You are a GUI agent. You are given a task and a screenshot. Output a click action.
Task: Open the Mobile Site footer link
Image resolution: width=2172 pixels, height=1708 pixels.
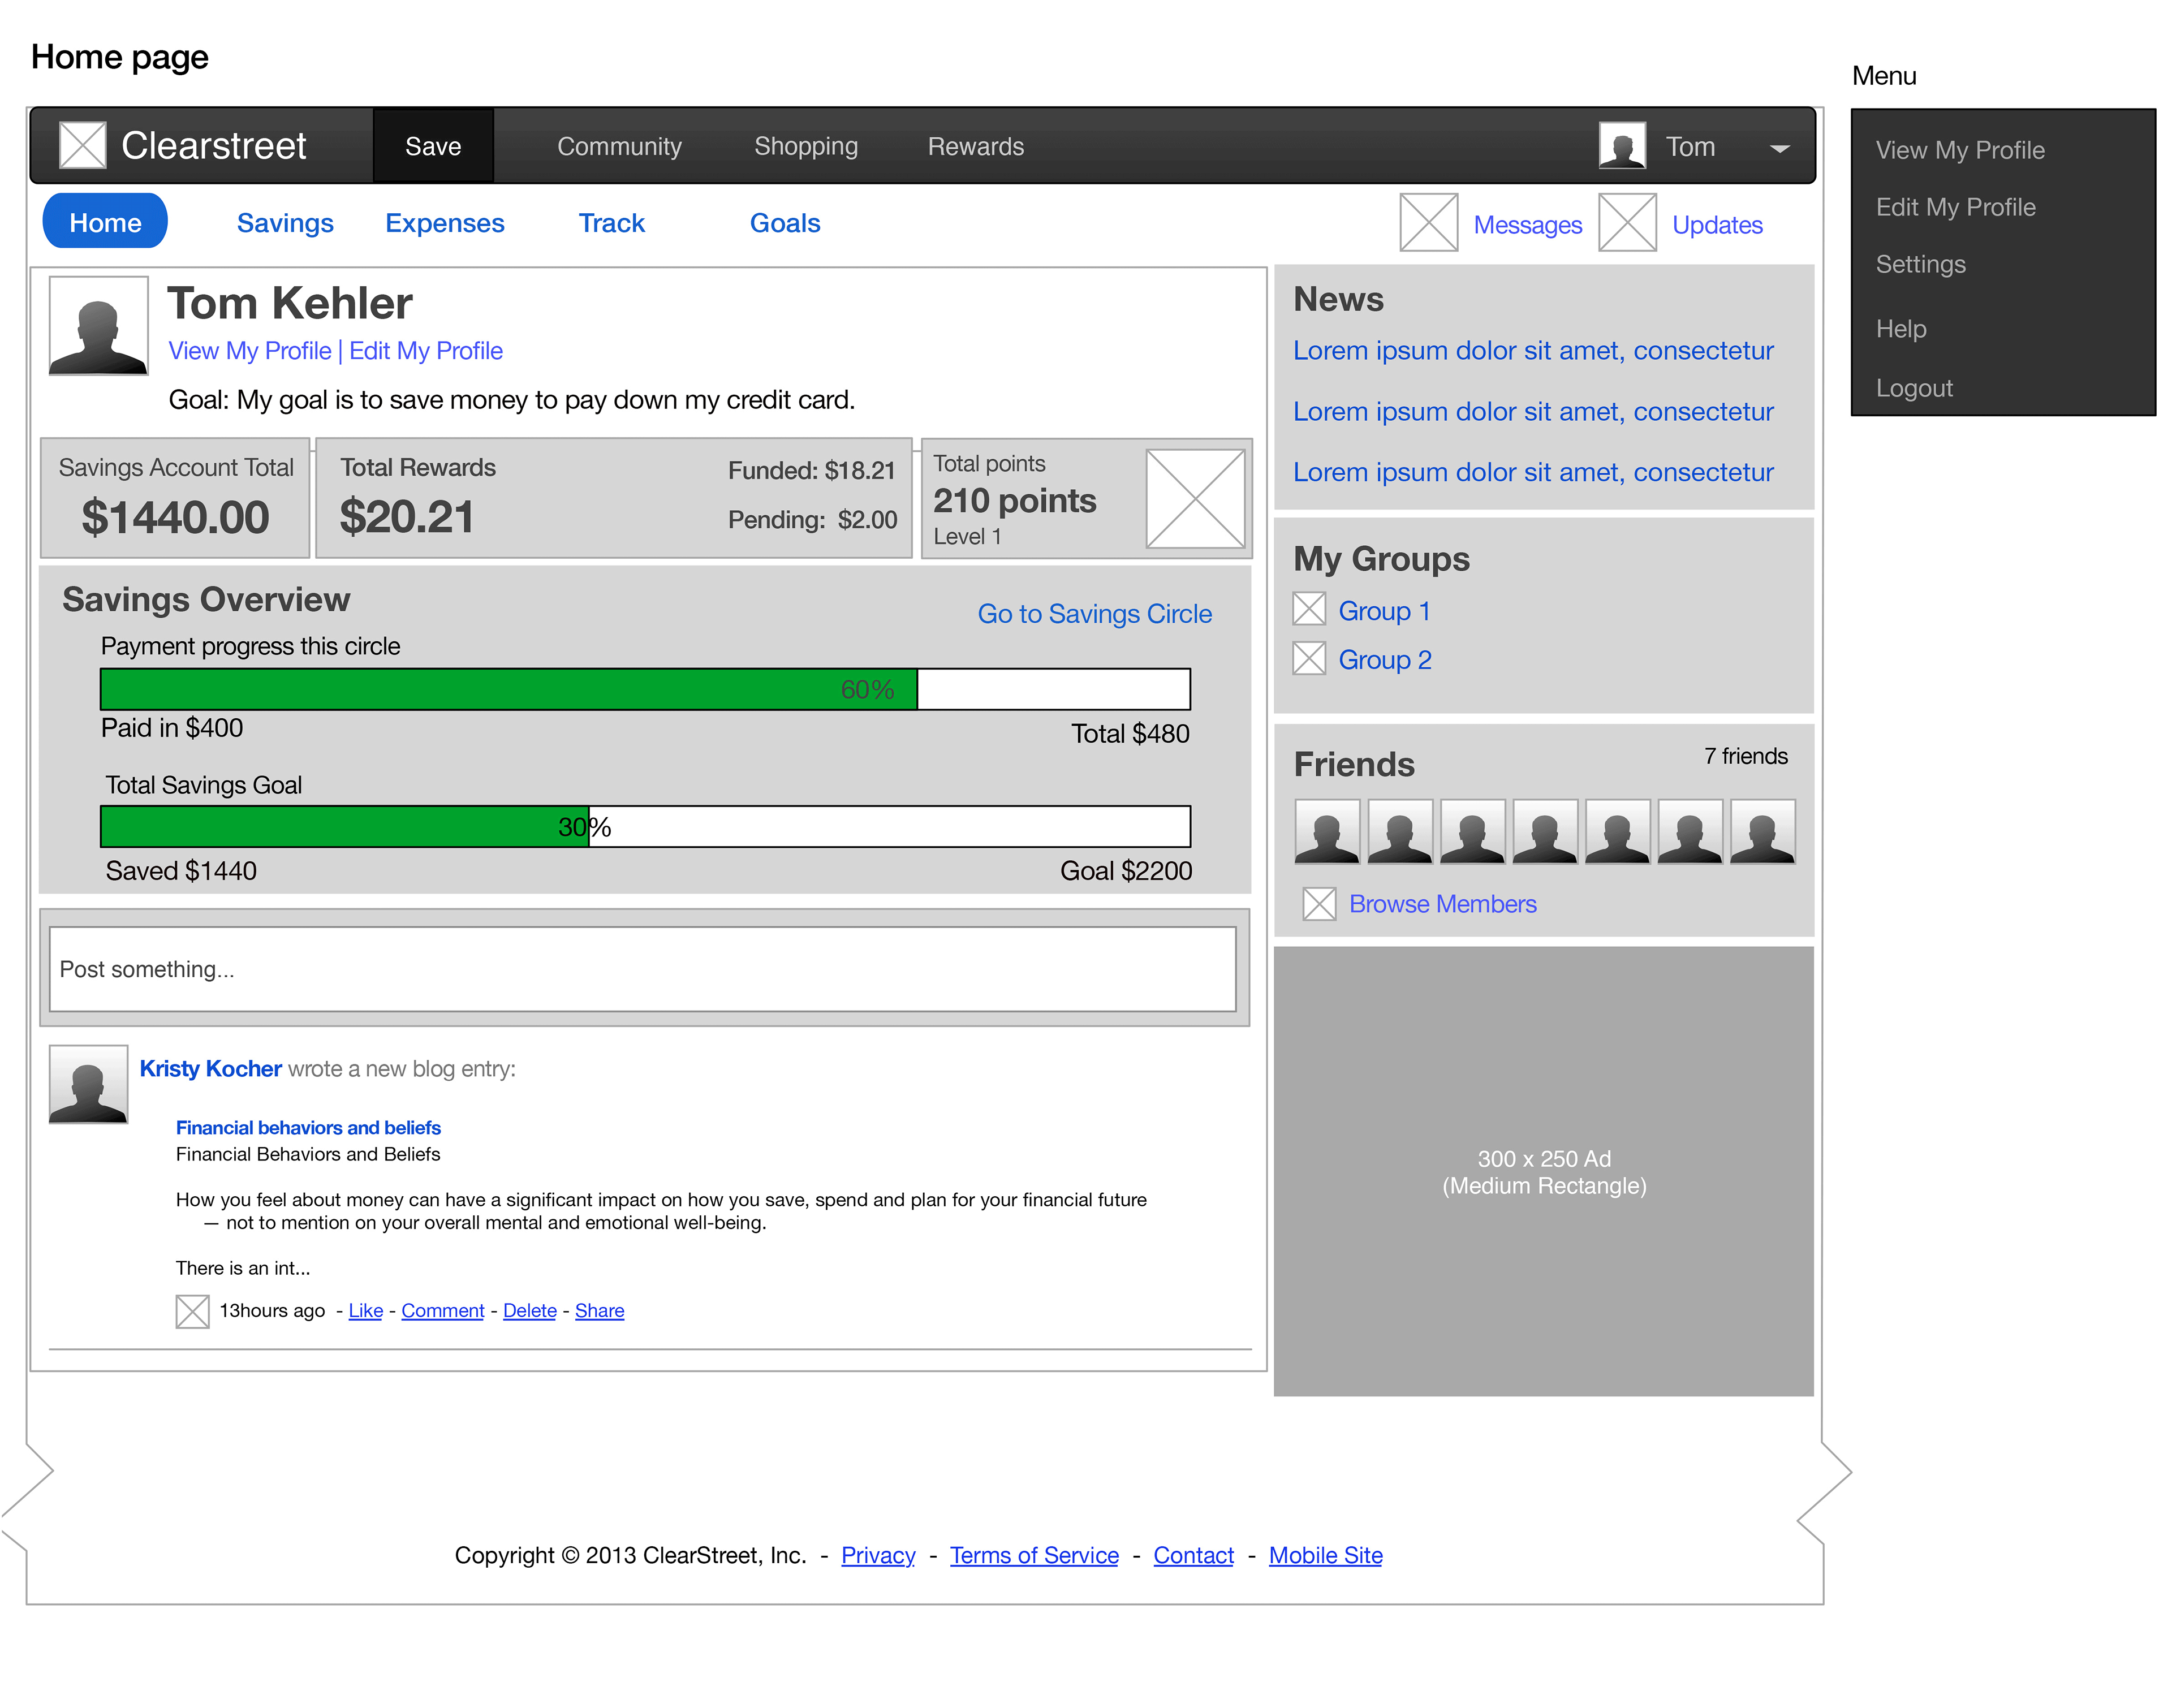point(1326,1556)
